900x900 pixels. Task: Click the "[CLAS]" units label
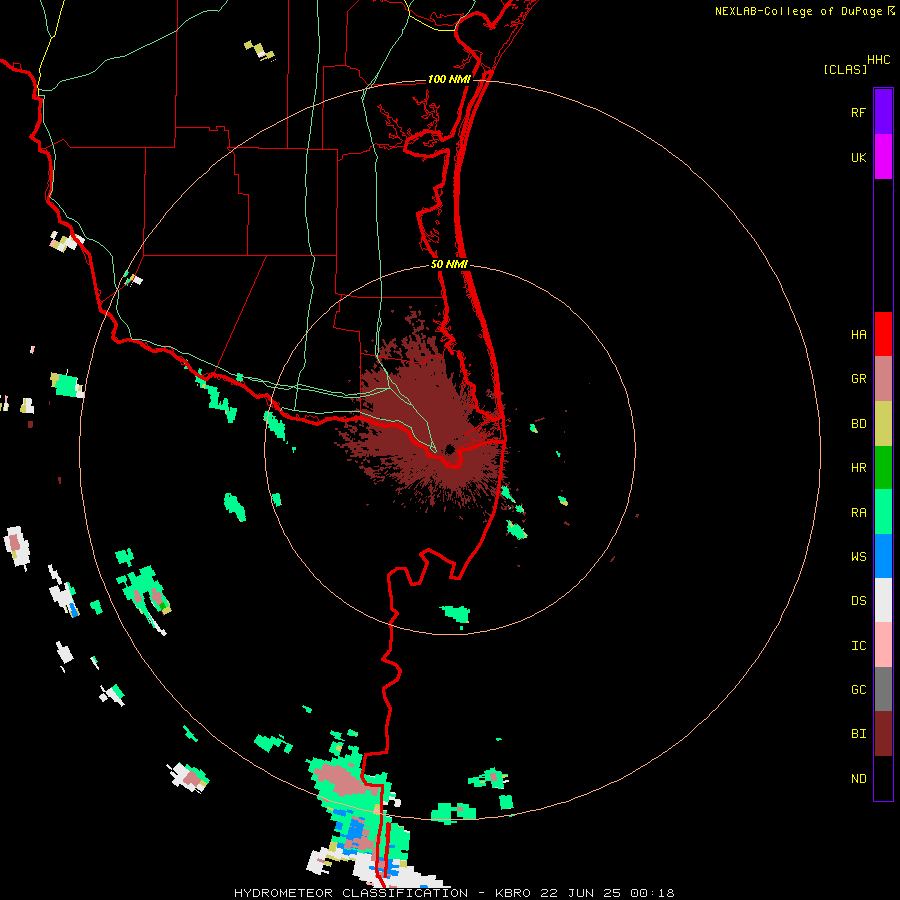click(x=845, y=70)
